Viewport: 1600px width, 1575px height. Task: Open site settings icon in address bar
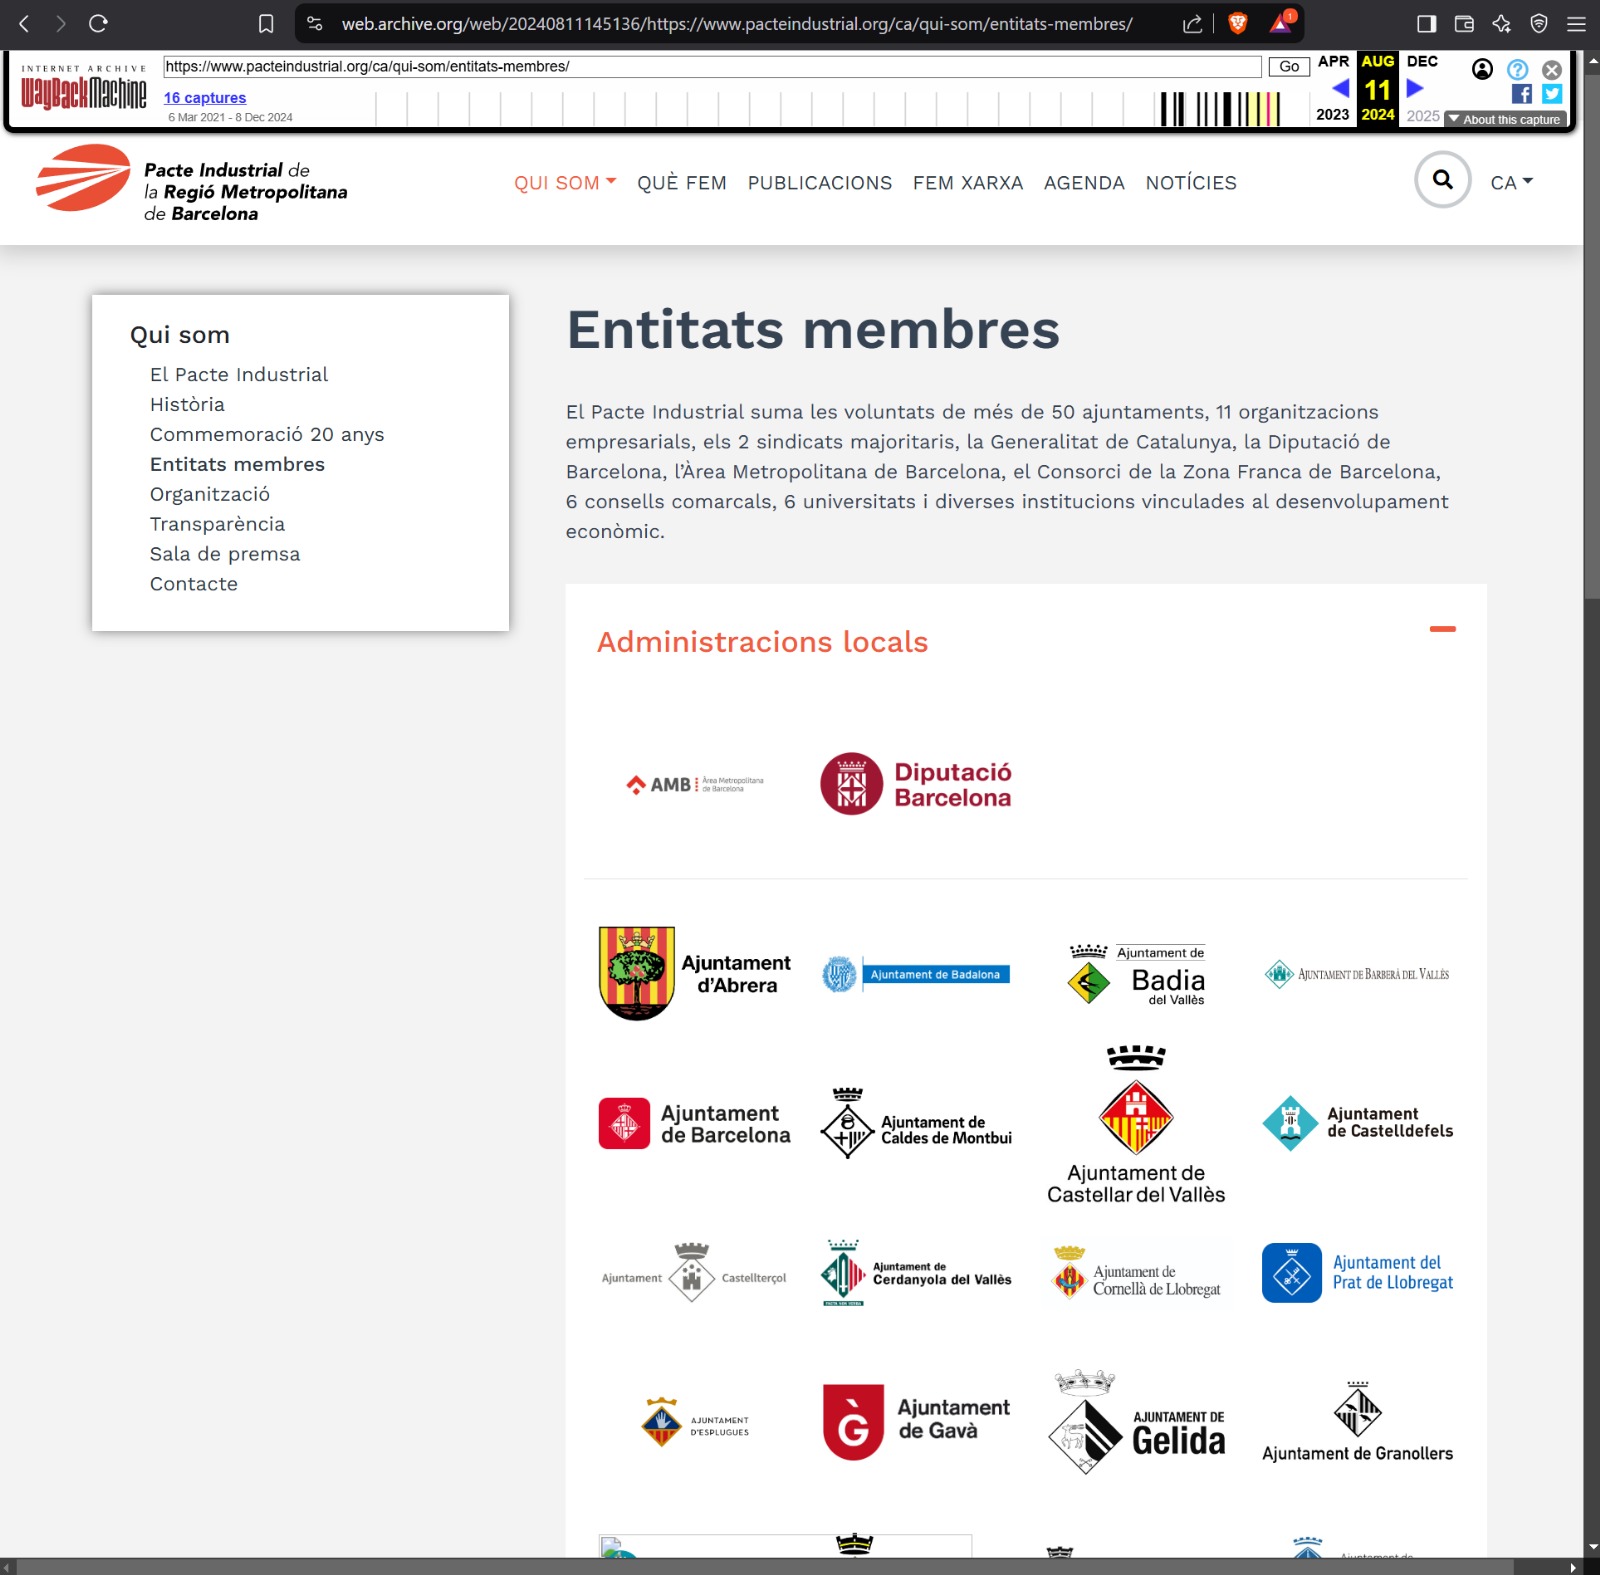tap(315, 24)
